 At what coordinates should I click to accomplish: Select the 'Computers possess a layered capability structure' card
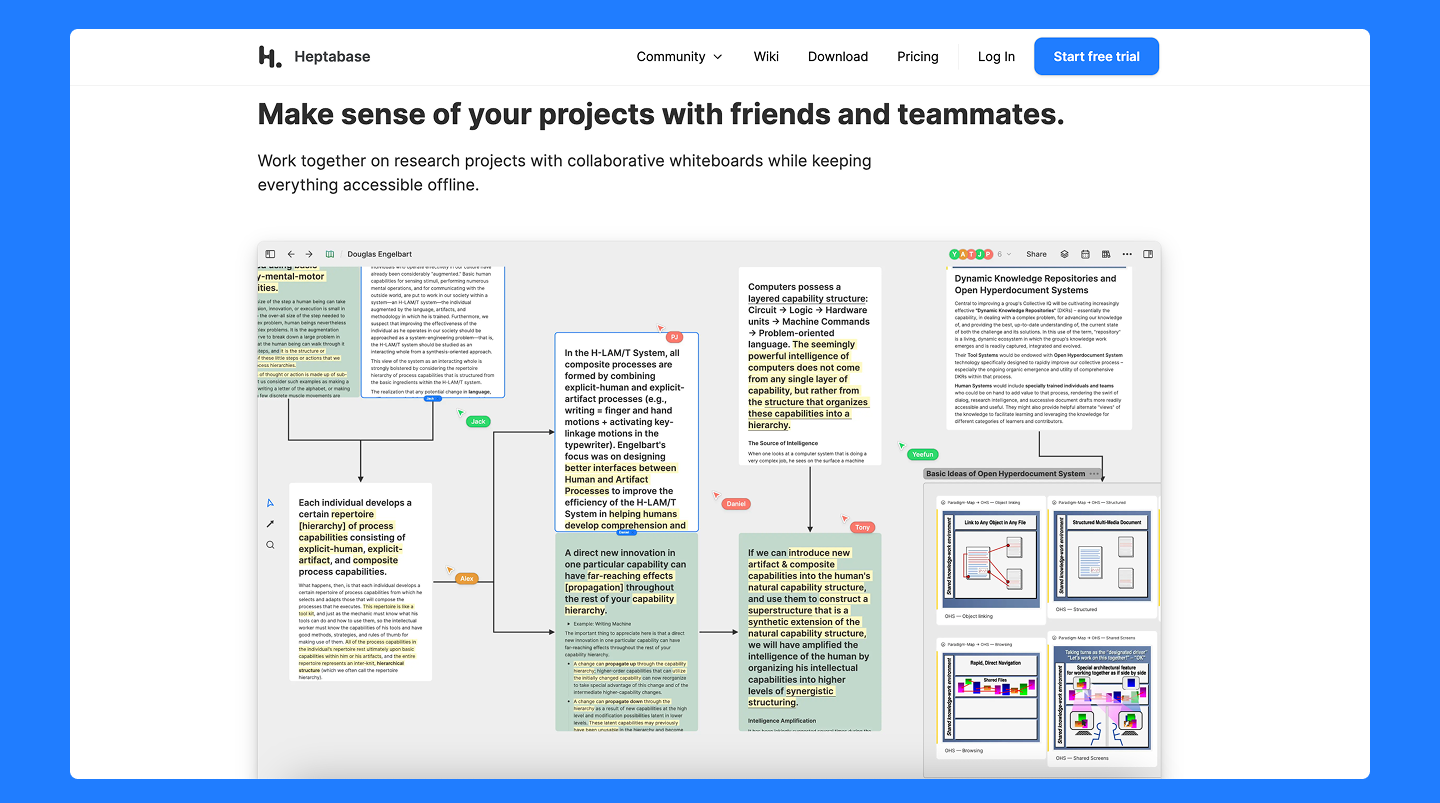point(810,366)
